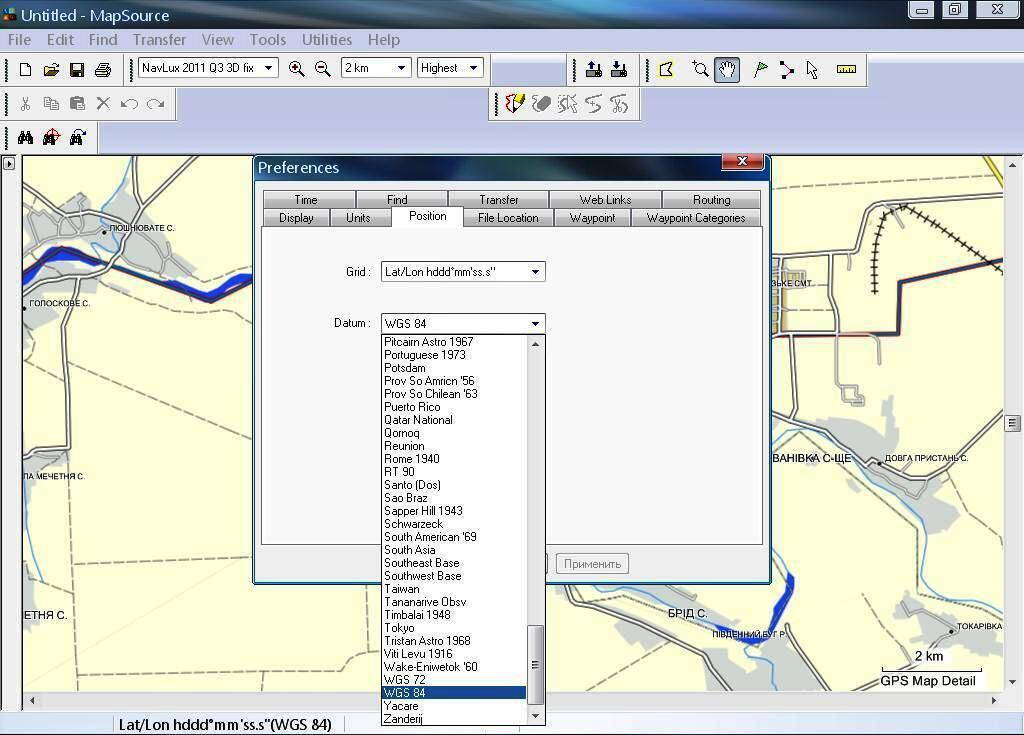
Task: Open the map product NavLux dropdown
Action: pyautogui.click(x=269, y=68)
